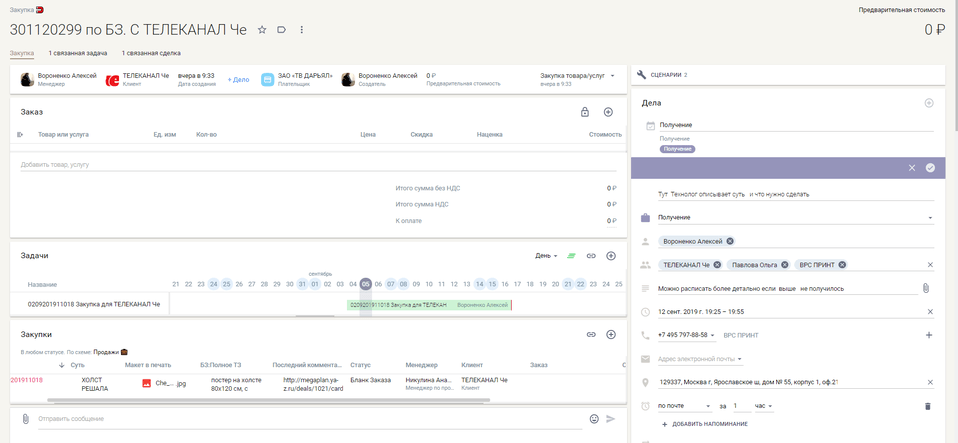Click ДОБАВИТЬ НАПОМИНАНИЕ button

point(706,425)
